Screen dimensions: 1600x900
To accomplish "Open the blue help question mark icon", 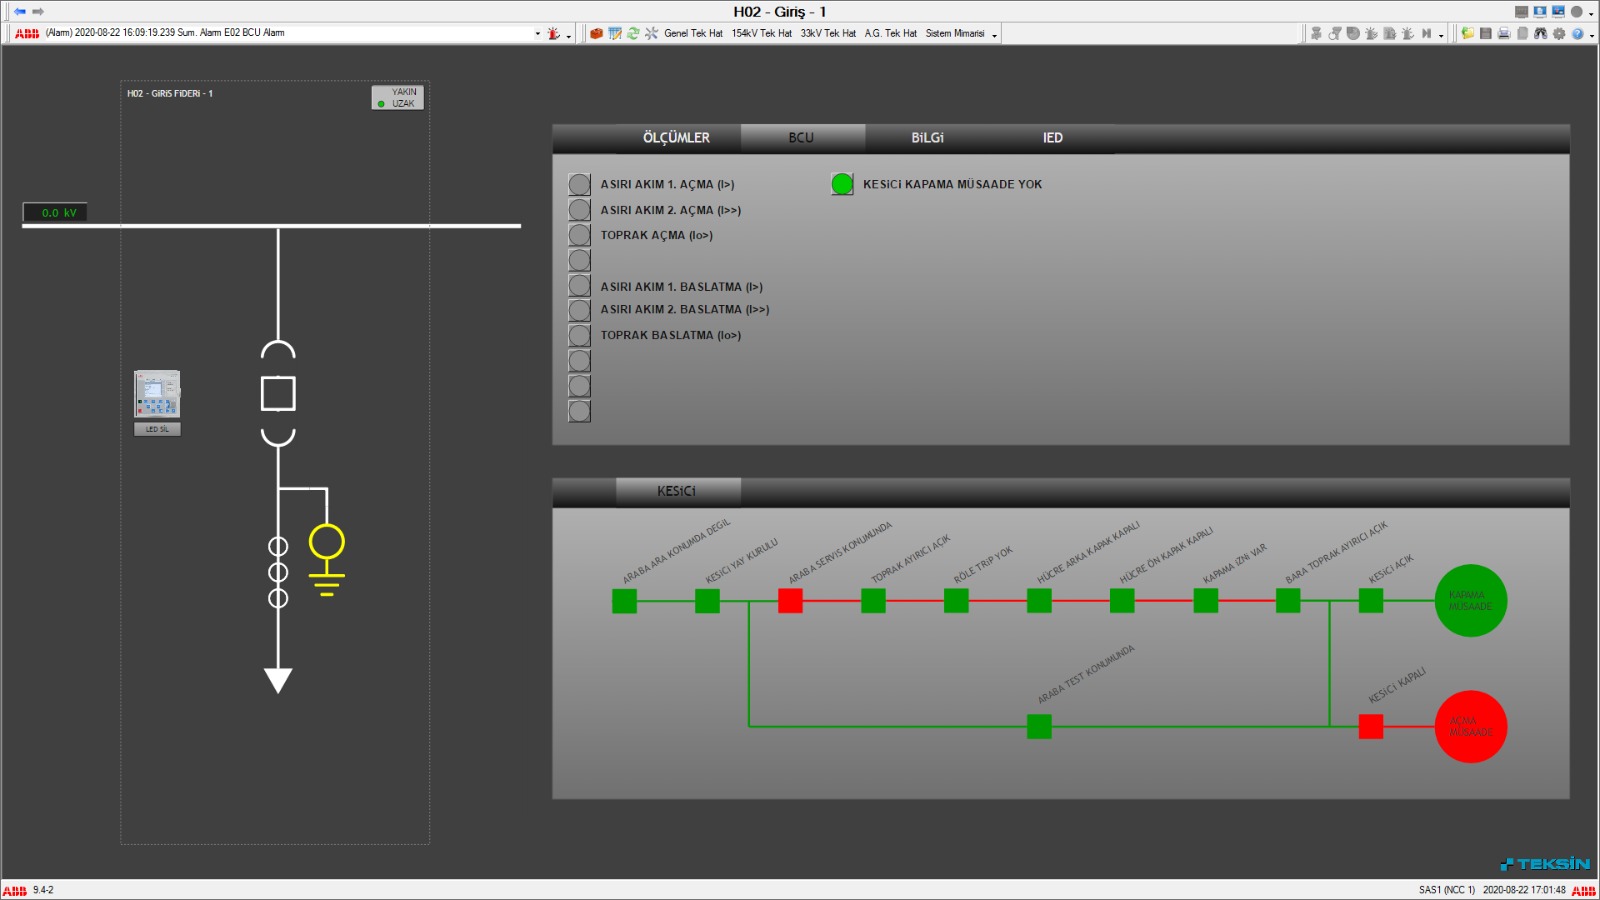I will coord(1577,34).
